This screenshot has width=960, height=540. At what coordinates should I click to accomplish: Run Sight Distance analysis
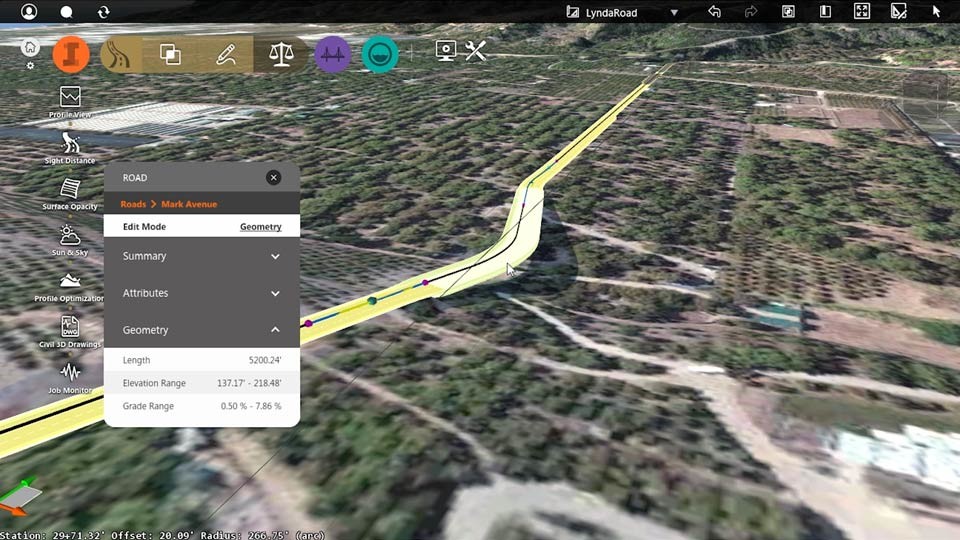point(70,148)
